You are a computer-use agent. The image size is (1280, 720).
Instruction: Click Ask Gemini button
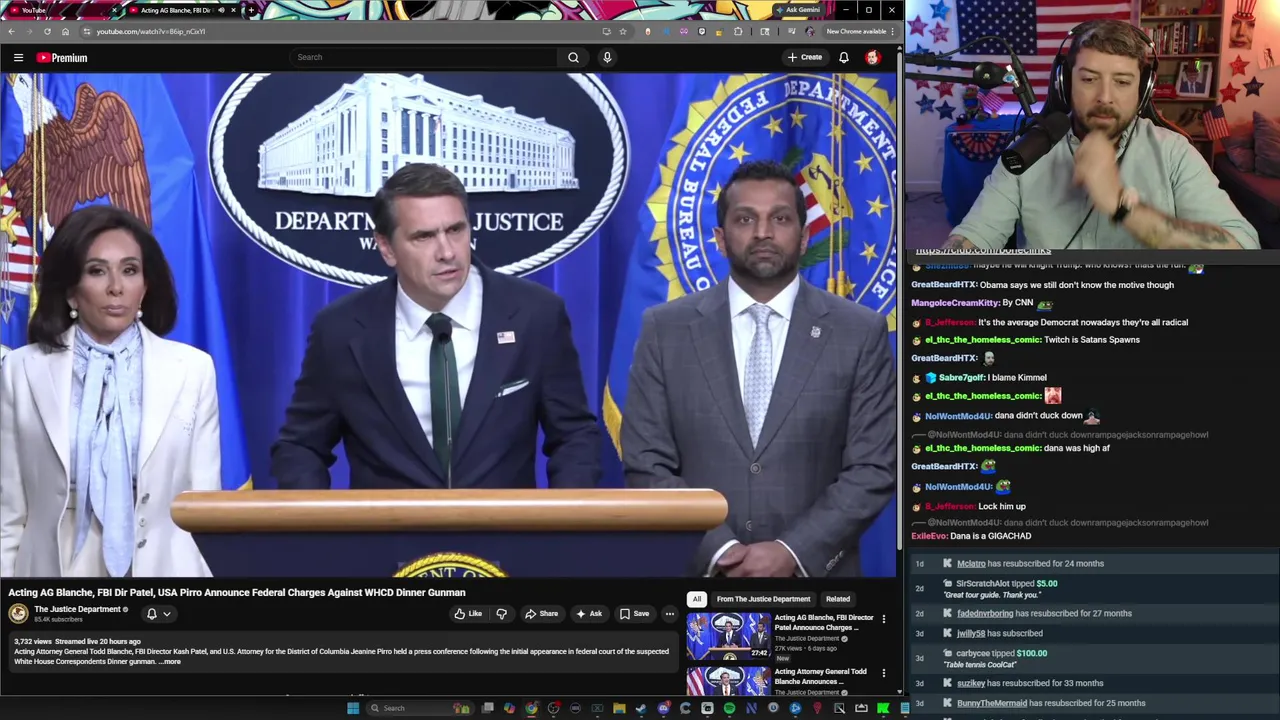pyautogui.click(x=798, y=10)
